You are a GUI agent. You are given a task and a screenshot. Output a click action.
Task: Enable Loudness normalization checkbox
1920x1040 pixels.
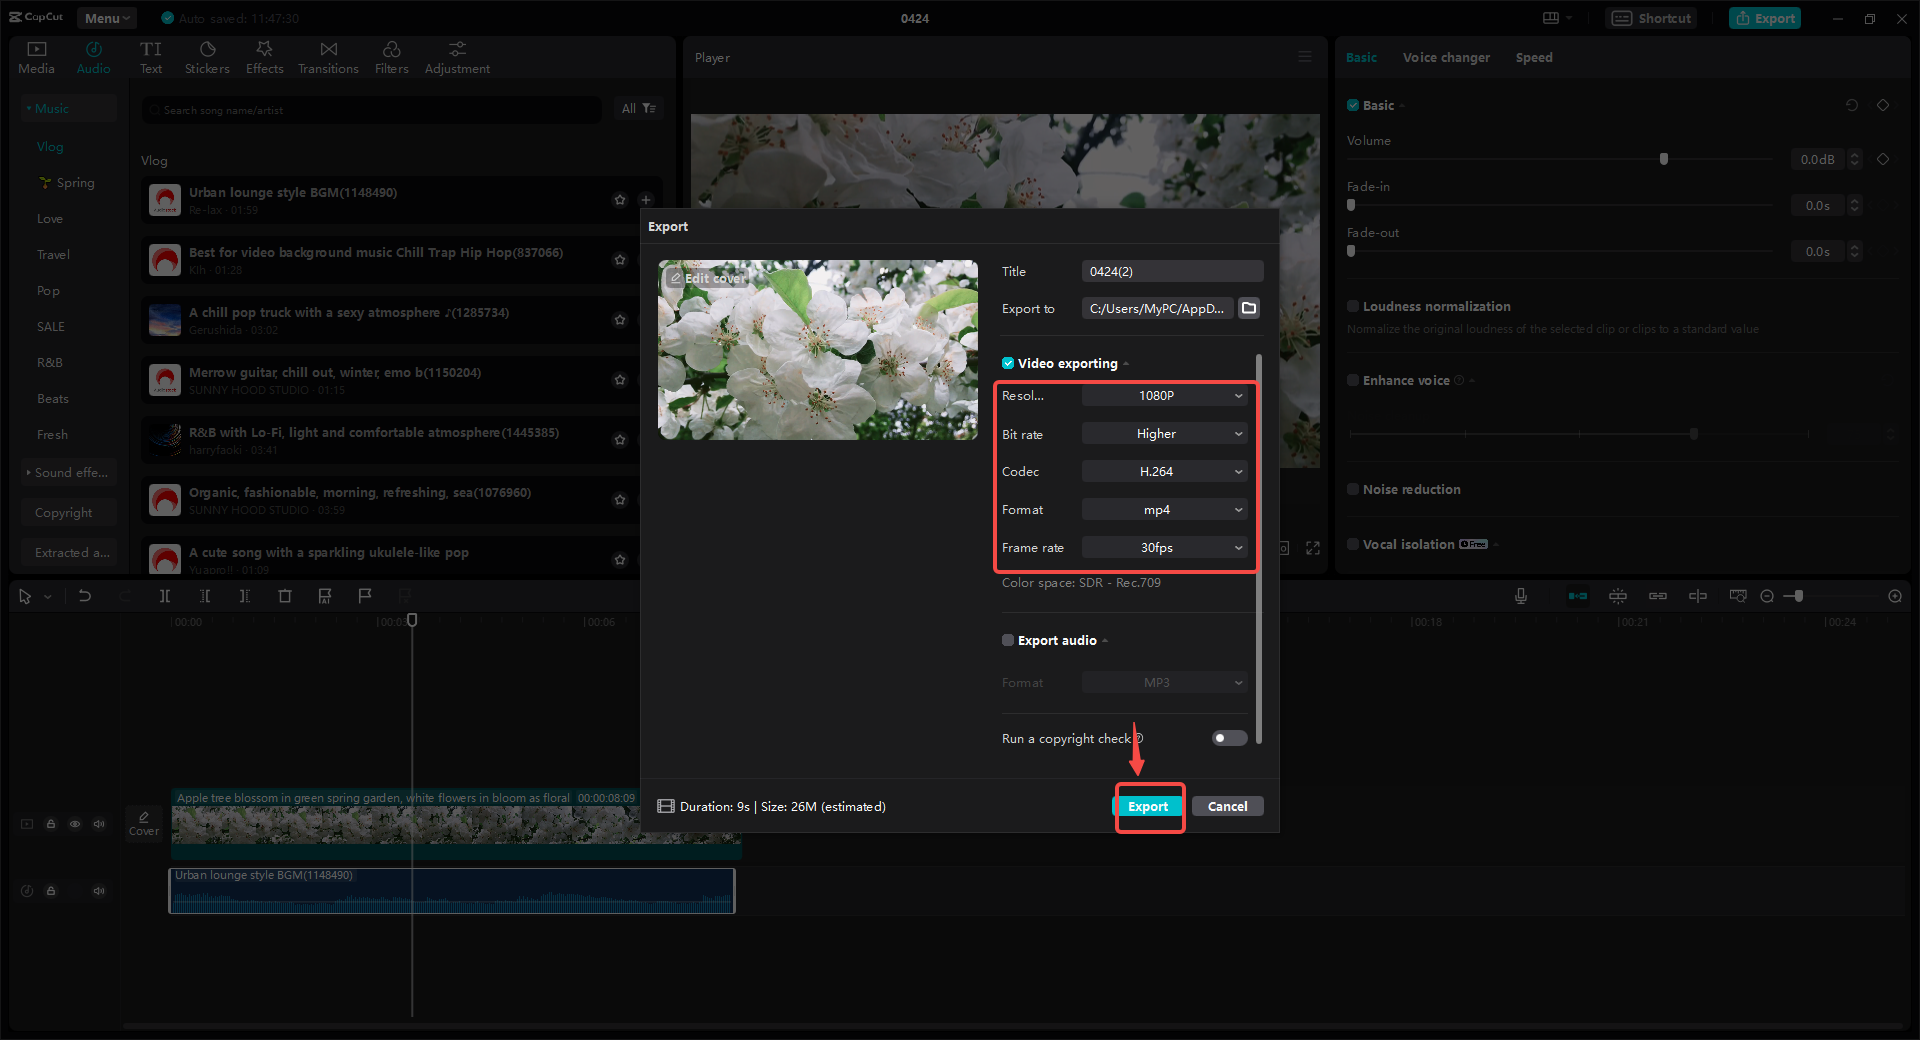1353,306
